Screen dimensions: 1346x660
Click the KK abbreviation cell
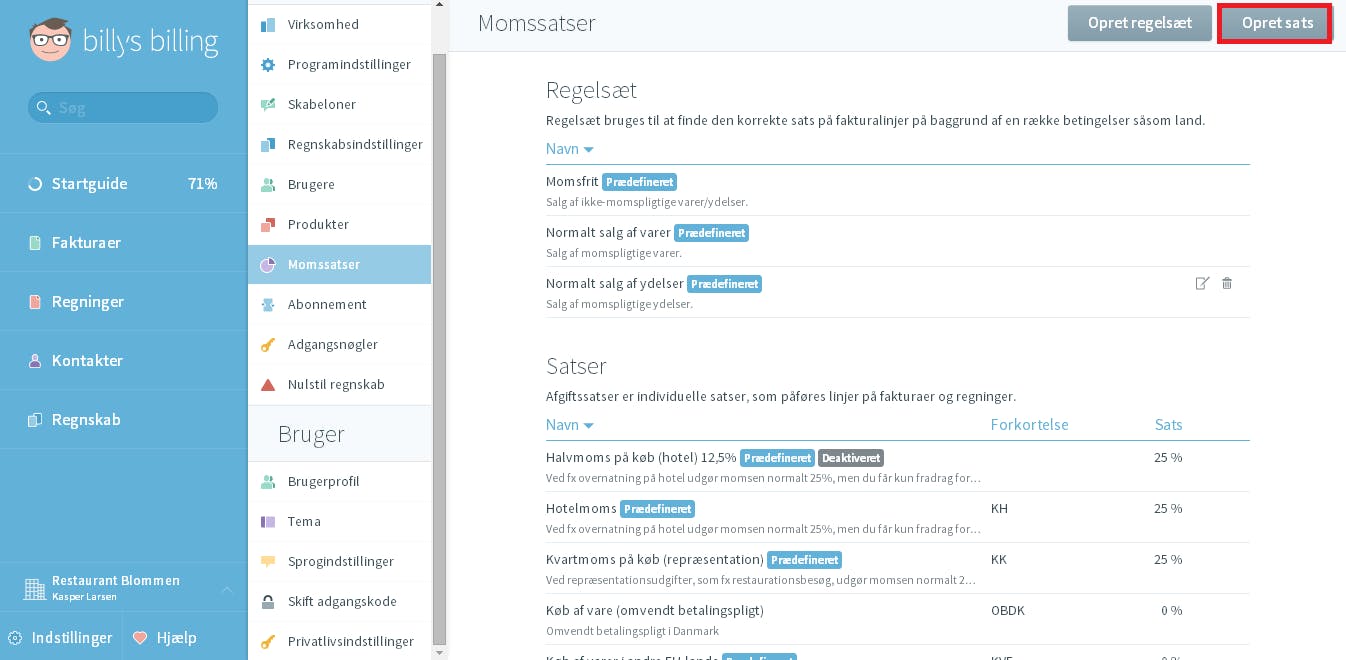(1000, 560)
